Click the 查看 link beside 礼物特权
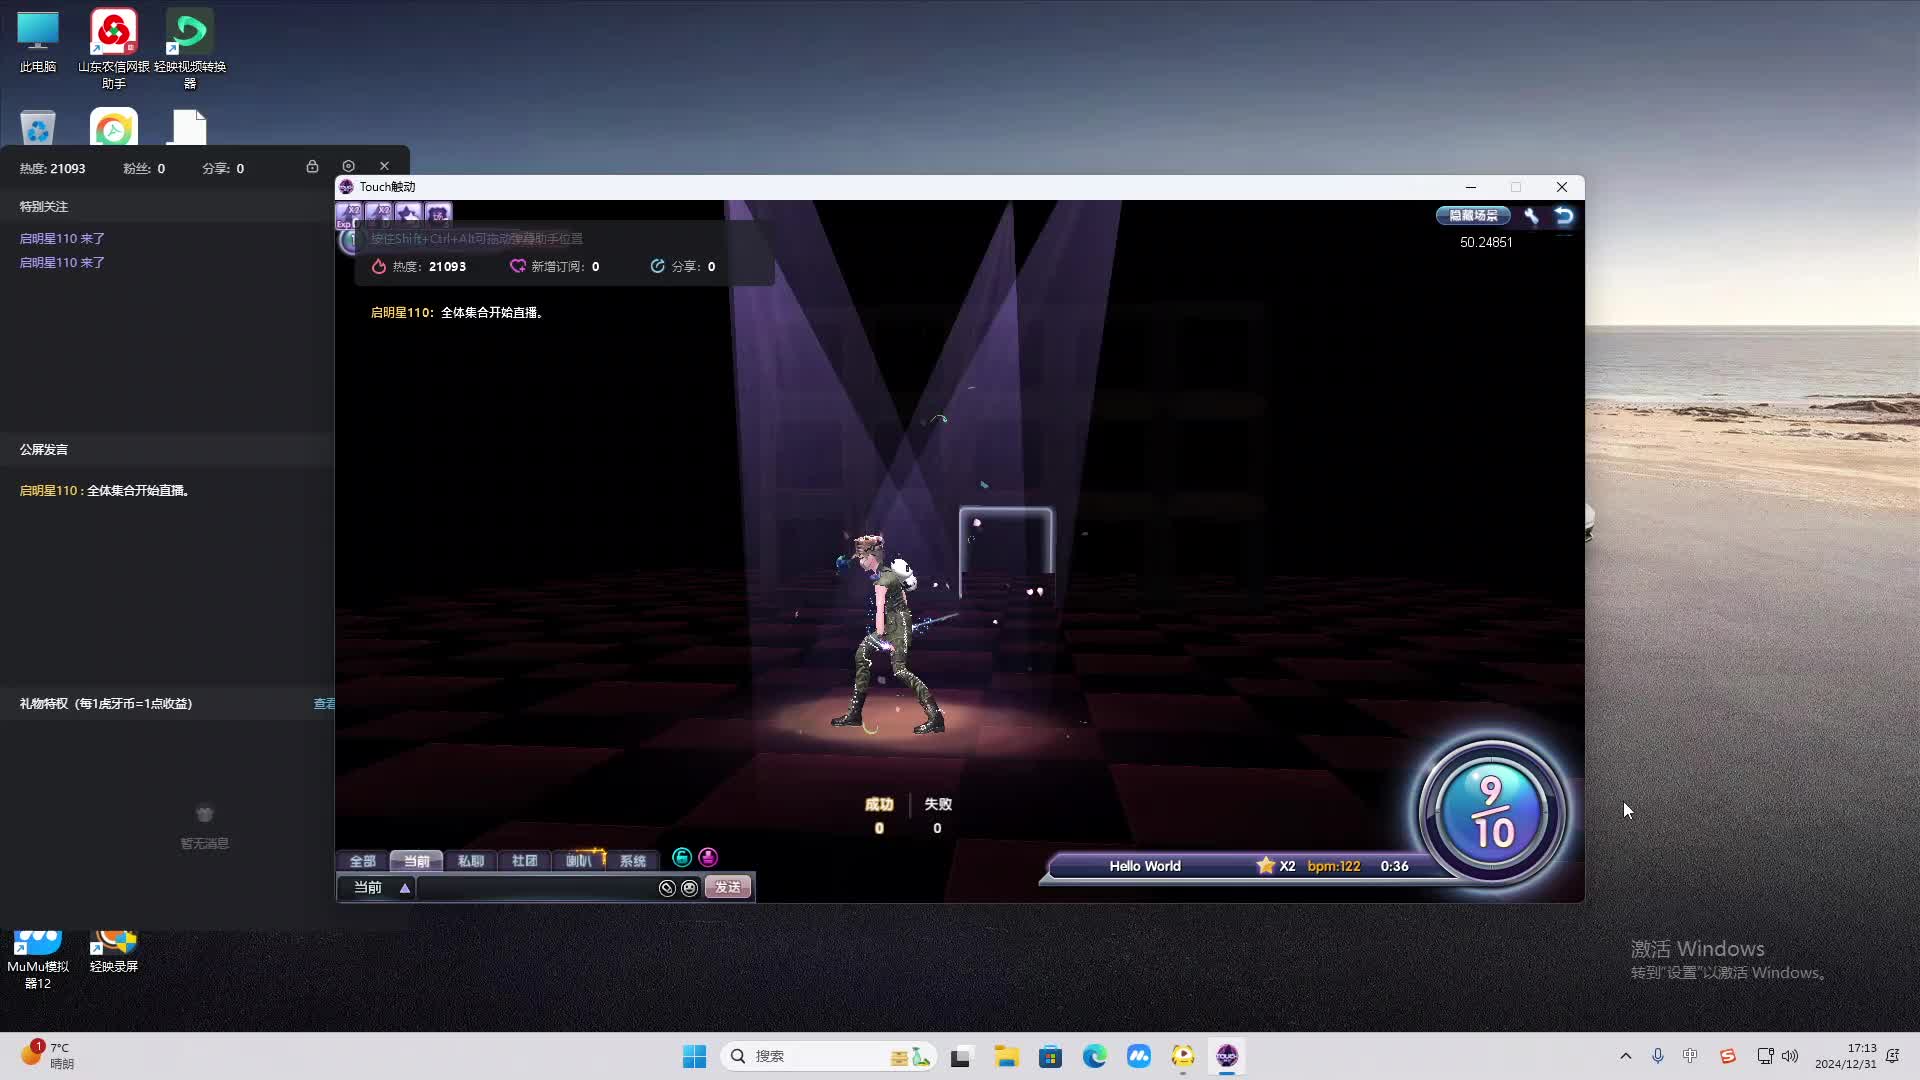Image resolution: width=1920 pixels, height=1080 pixels. click(x=324, y=704)
